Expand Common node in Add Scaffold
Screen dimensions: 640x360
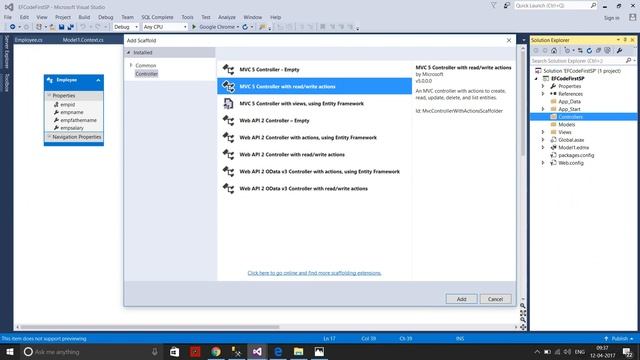point(131,65)
